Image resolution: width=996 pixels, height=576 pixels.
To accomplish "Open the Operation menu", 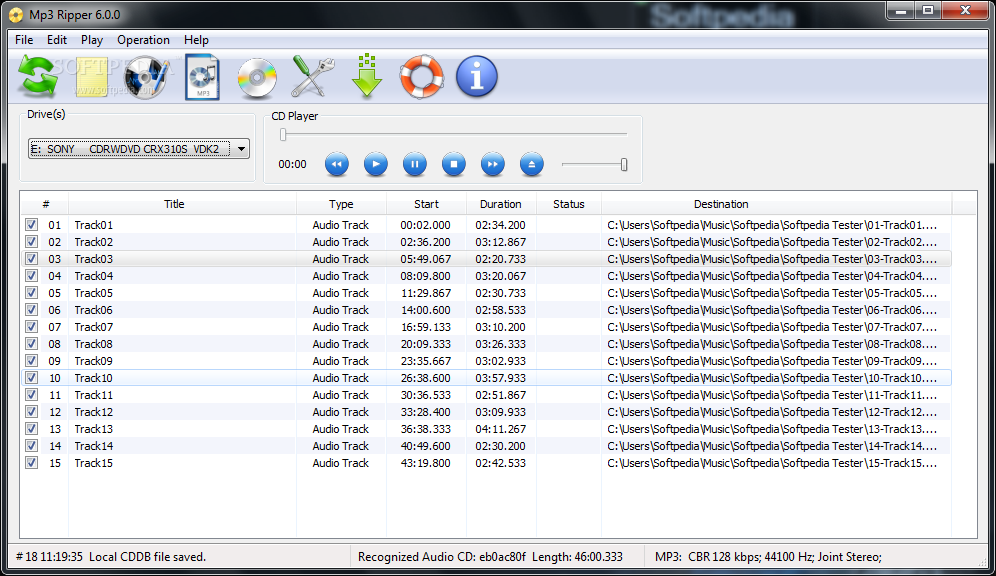I will point(143,40).
